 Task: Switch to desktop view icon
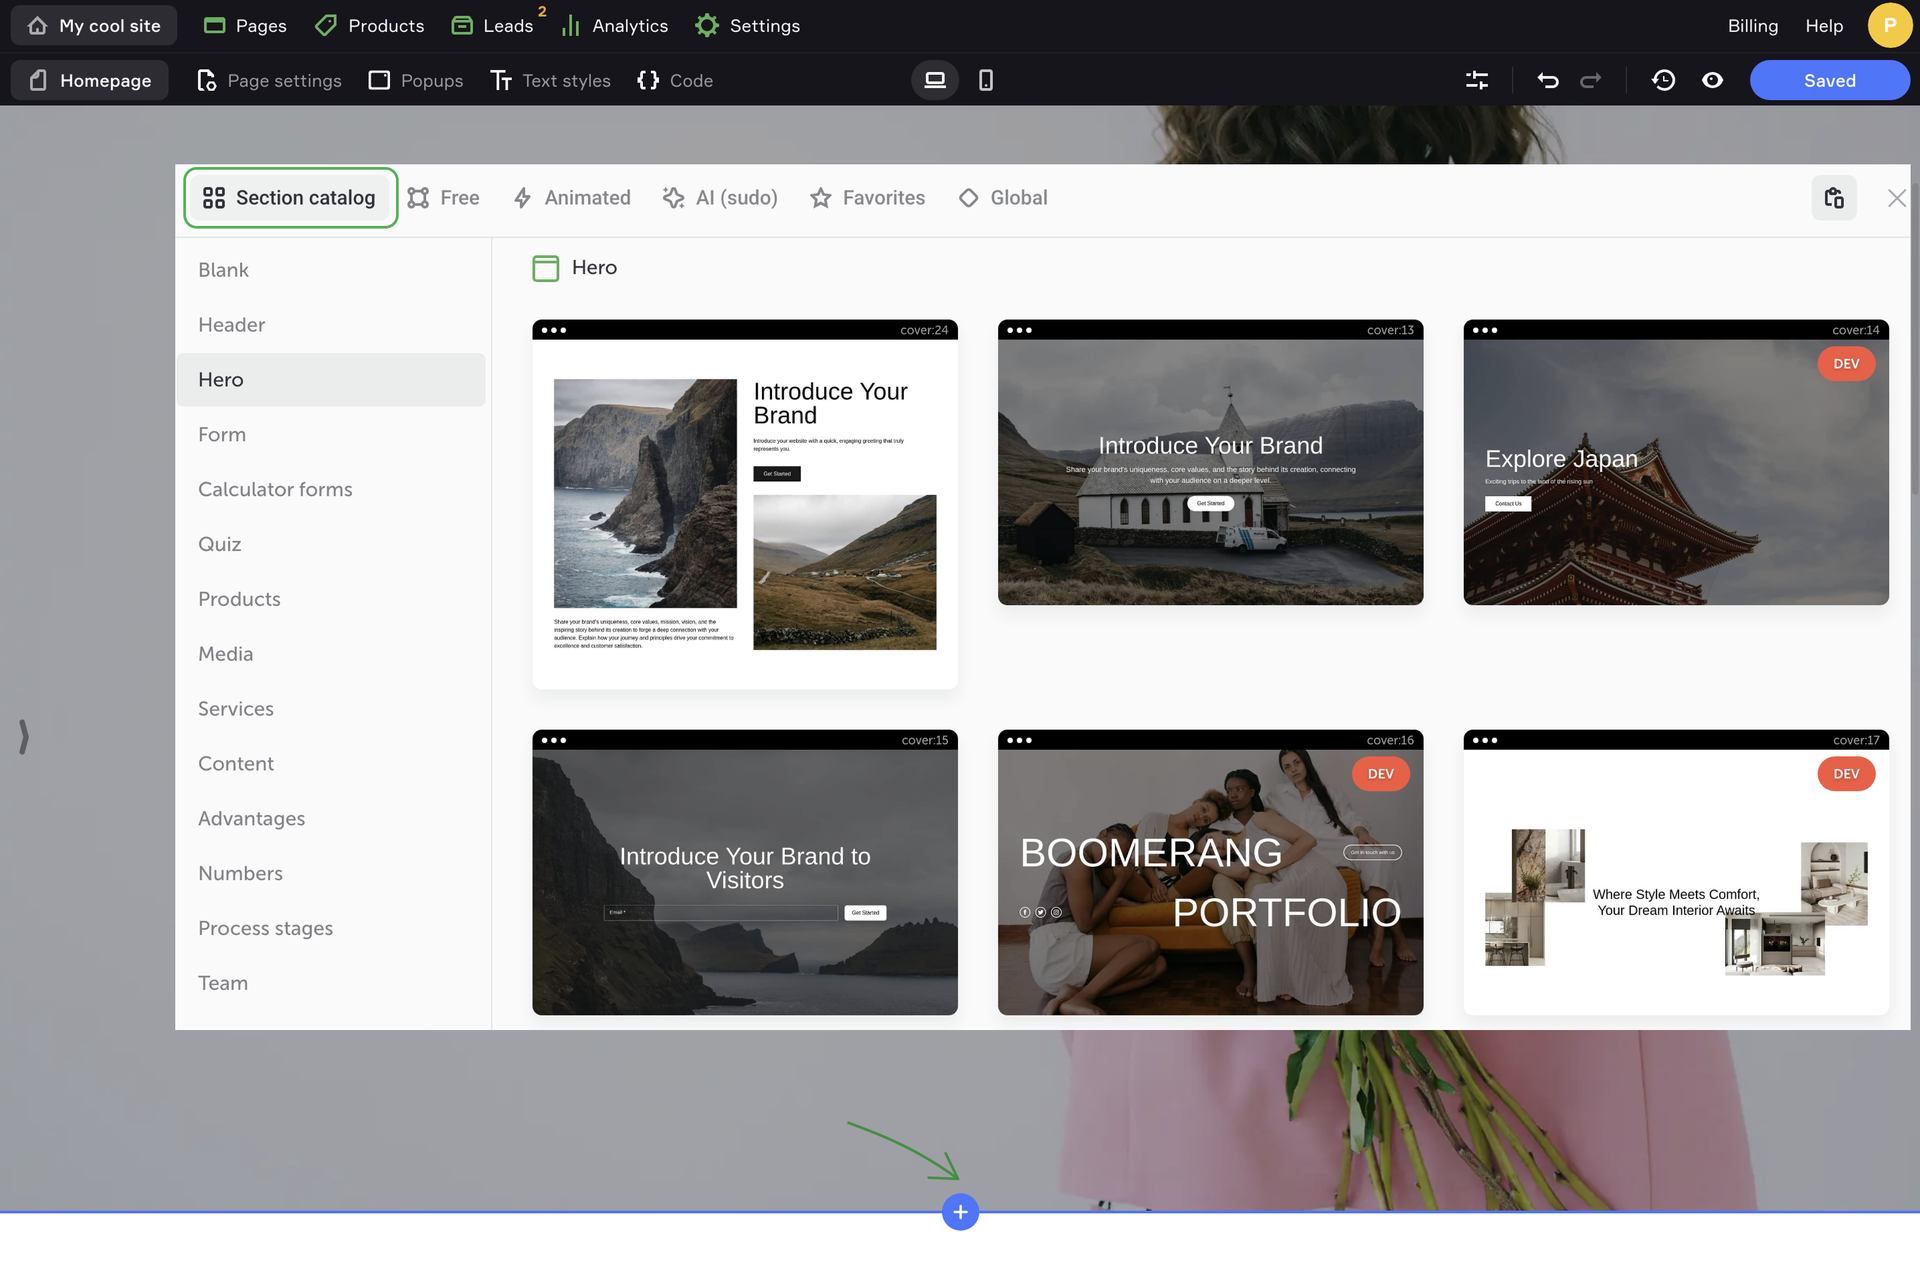coord(934,80)
